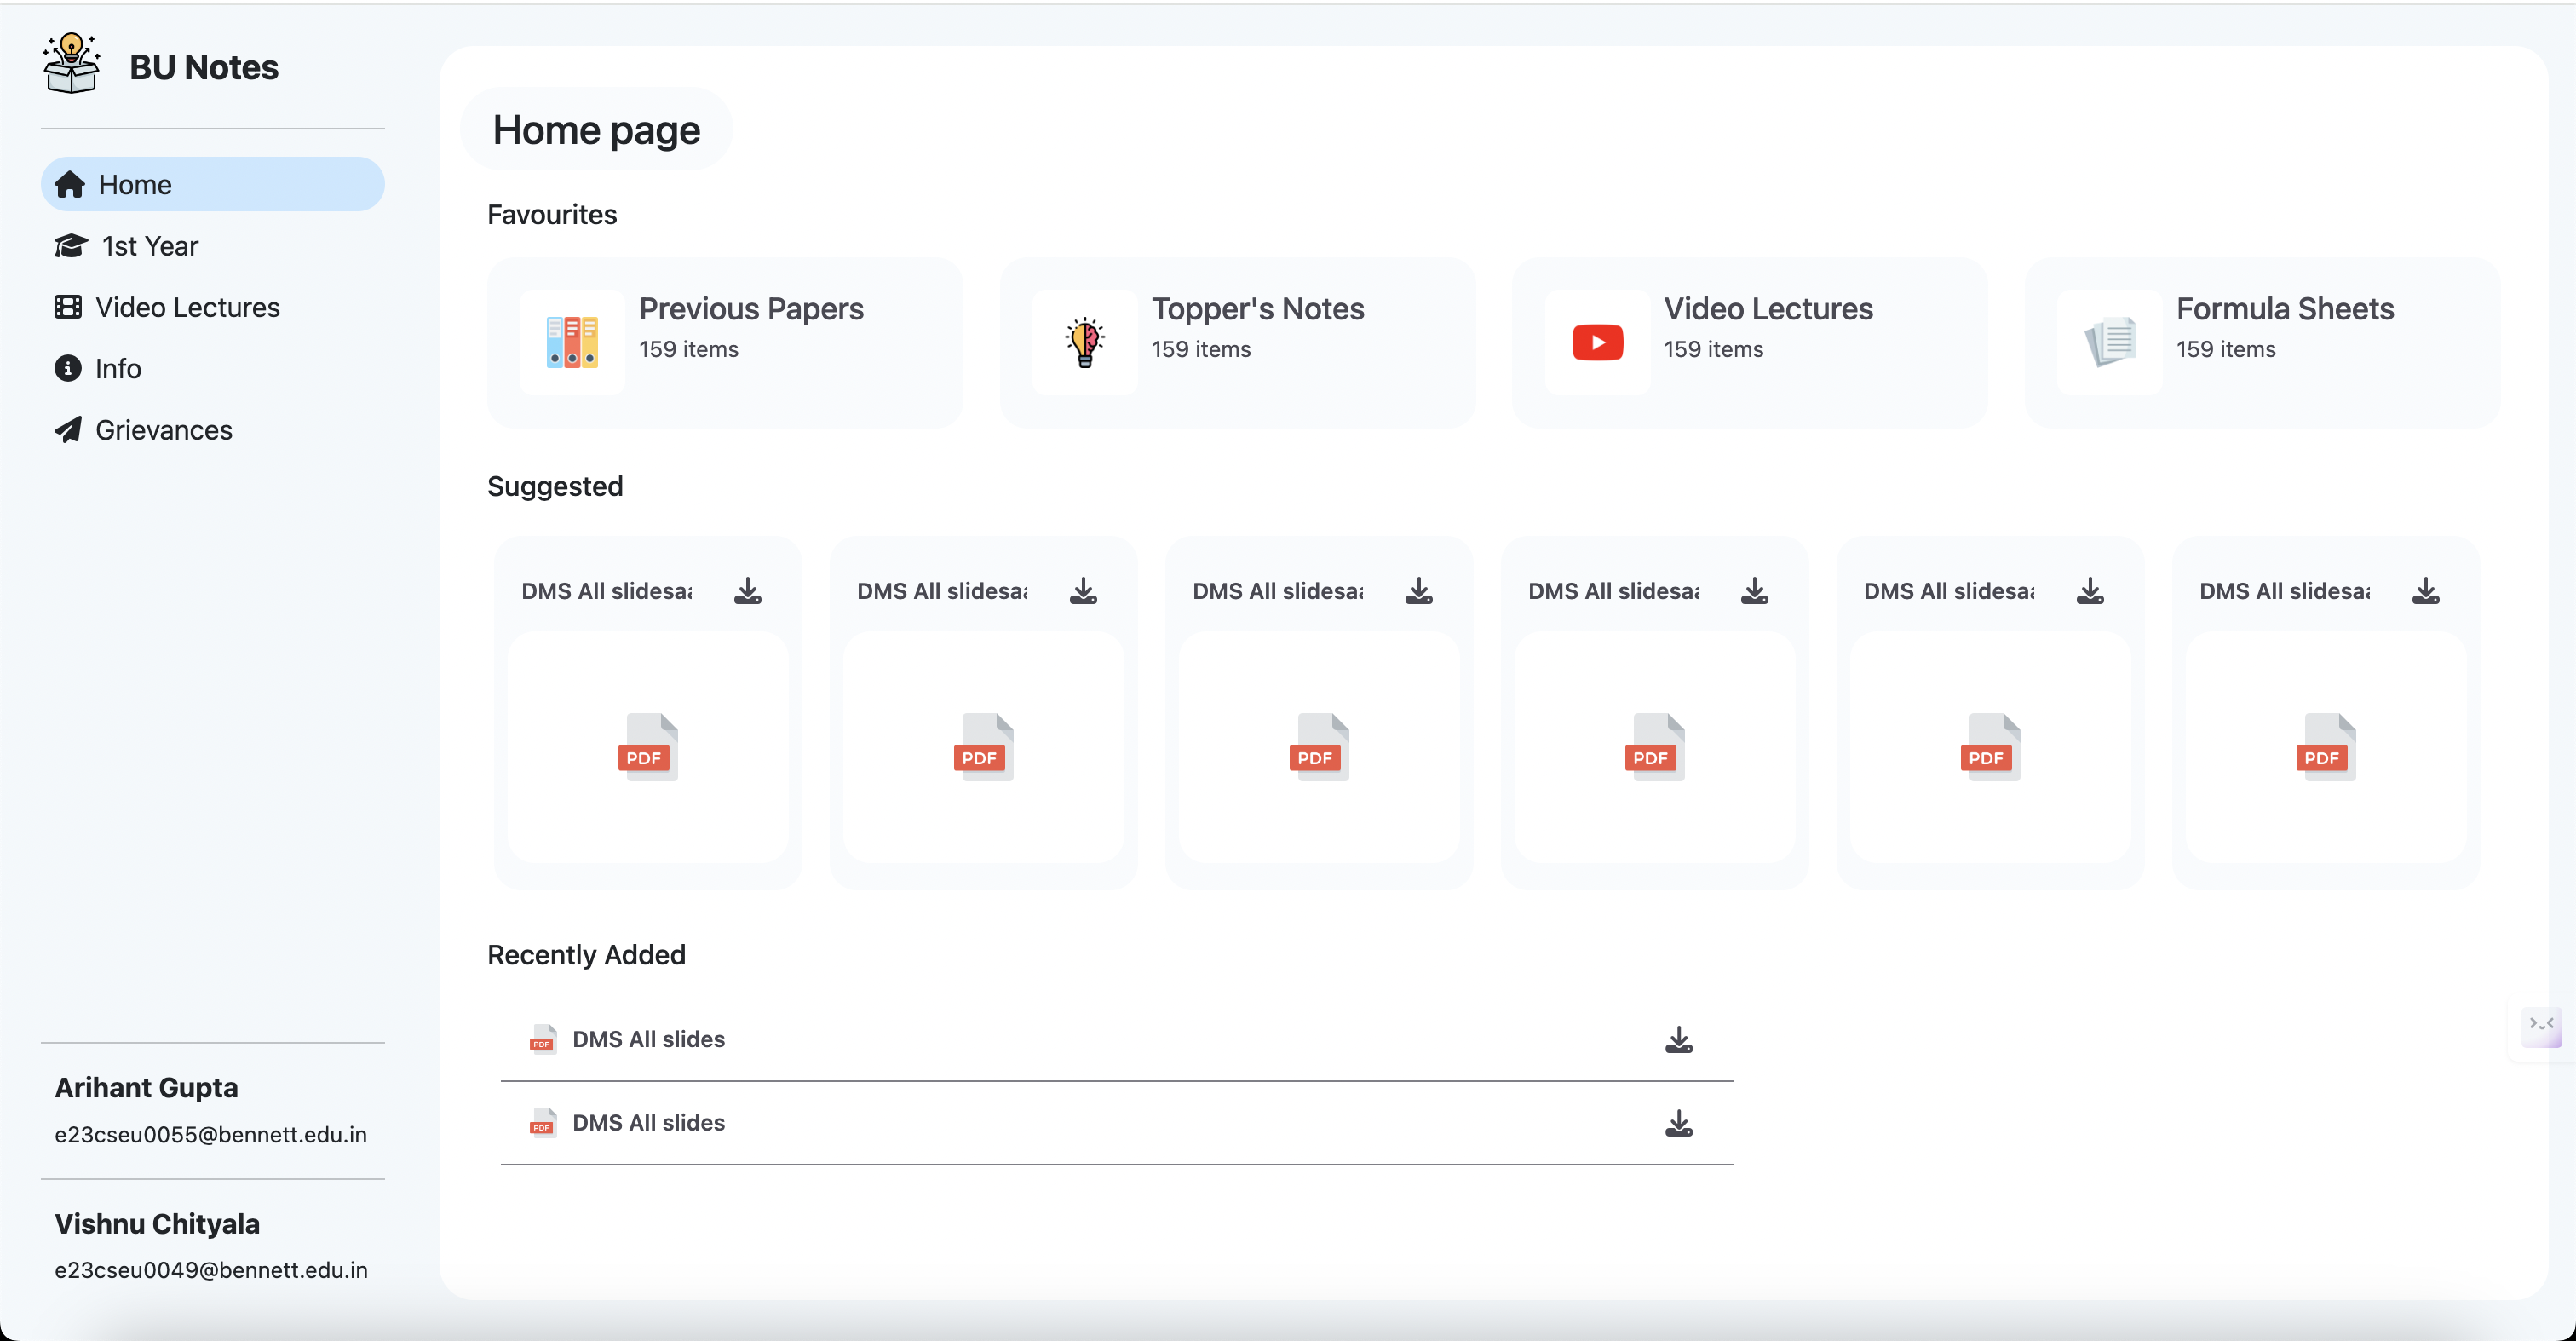Open first DMS All slides recent entry

coord(648,1039)
